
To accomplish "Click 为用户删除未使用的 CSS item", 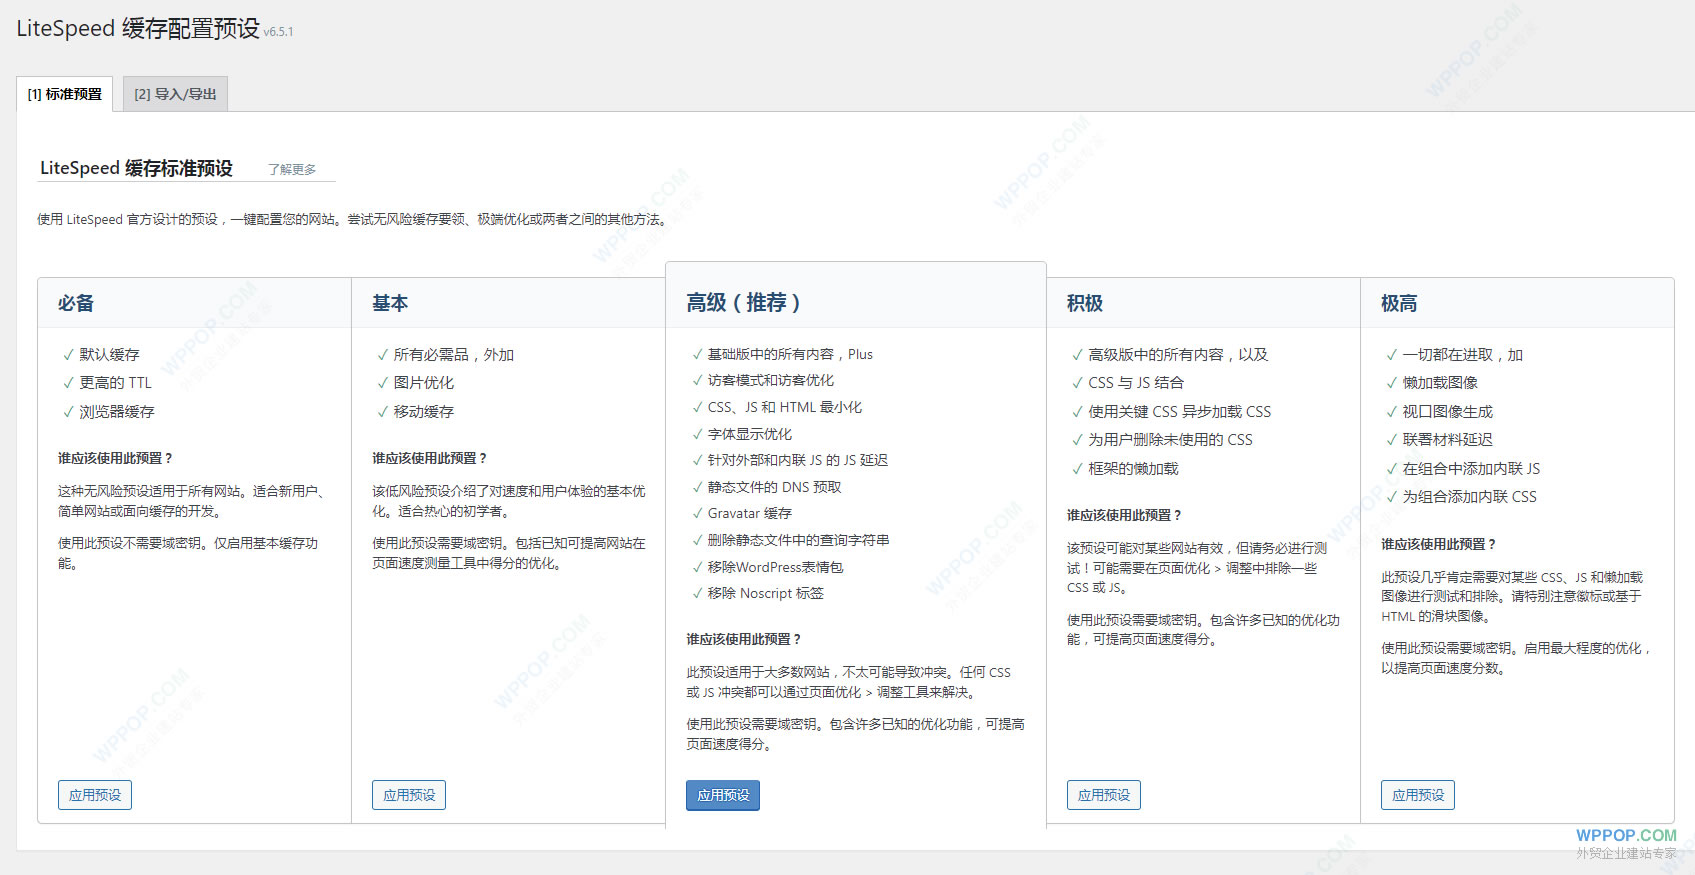I will coord(1170,440).
